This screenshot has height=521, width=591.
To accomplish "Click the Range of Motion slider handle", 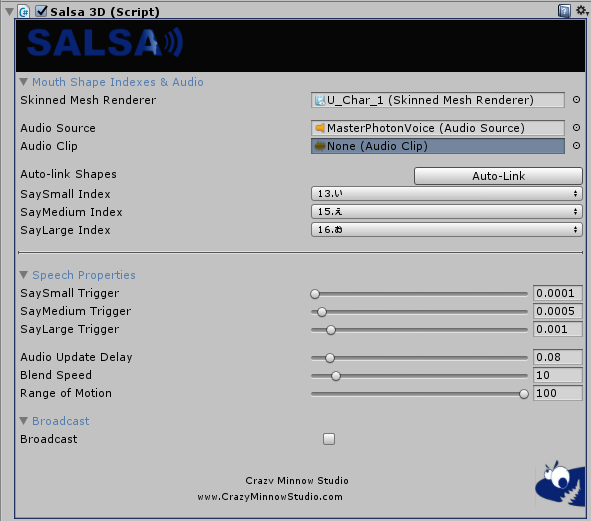I will pos(524,394).
